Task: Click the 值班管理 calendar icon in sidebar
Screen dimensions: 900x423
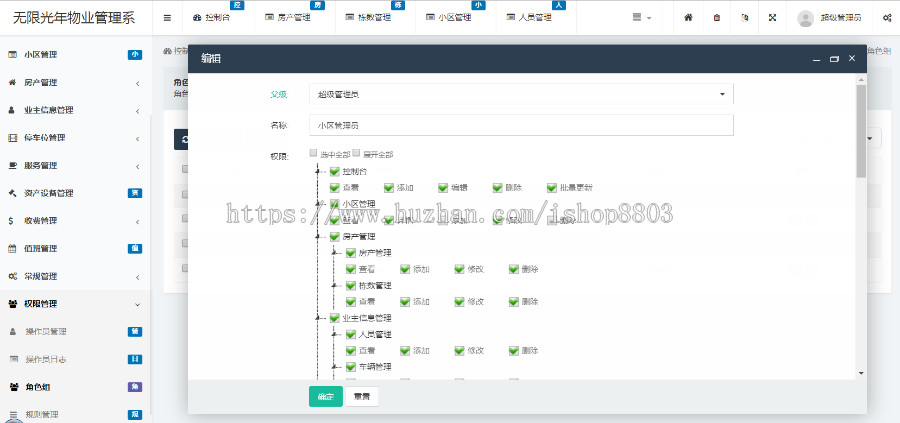Action: 12,249
